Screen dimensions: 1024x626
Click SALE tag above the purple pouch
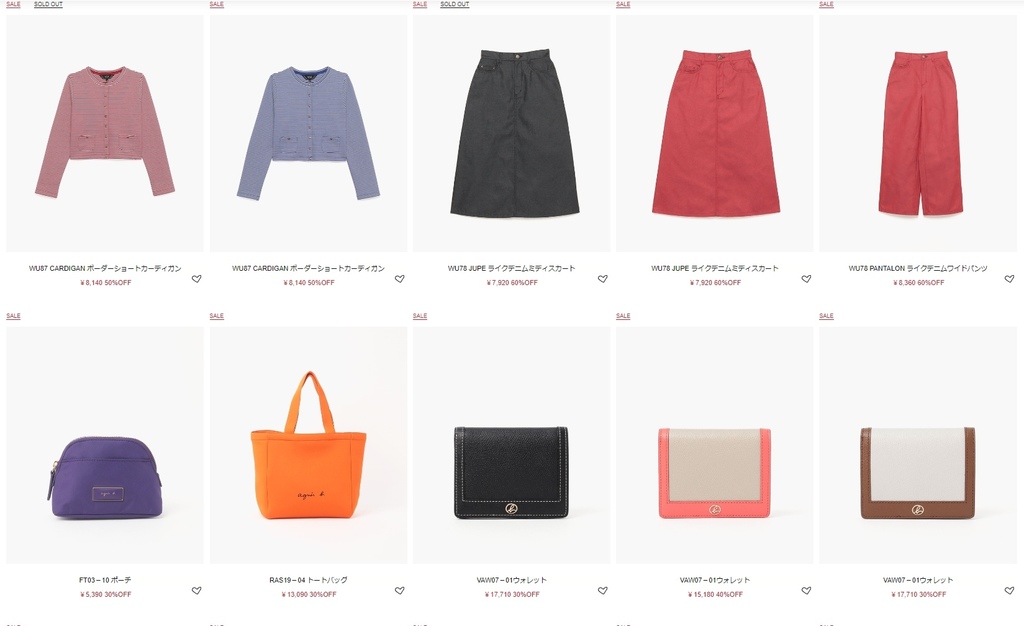pyautogui.click(x=13, y=316)
